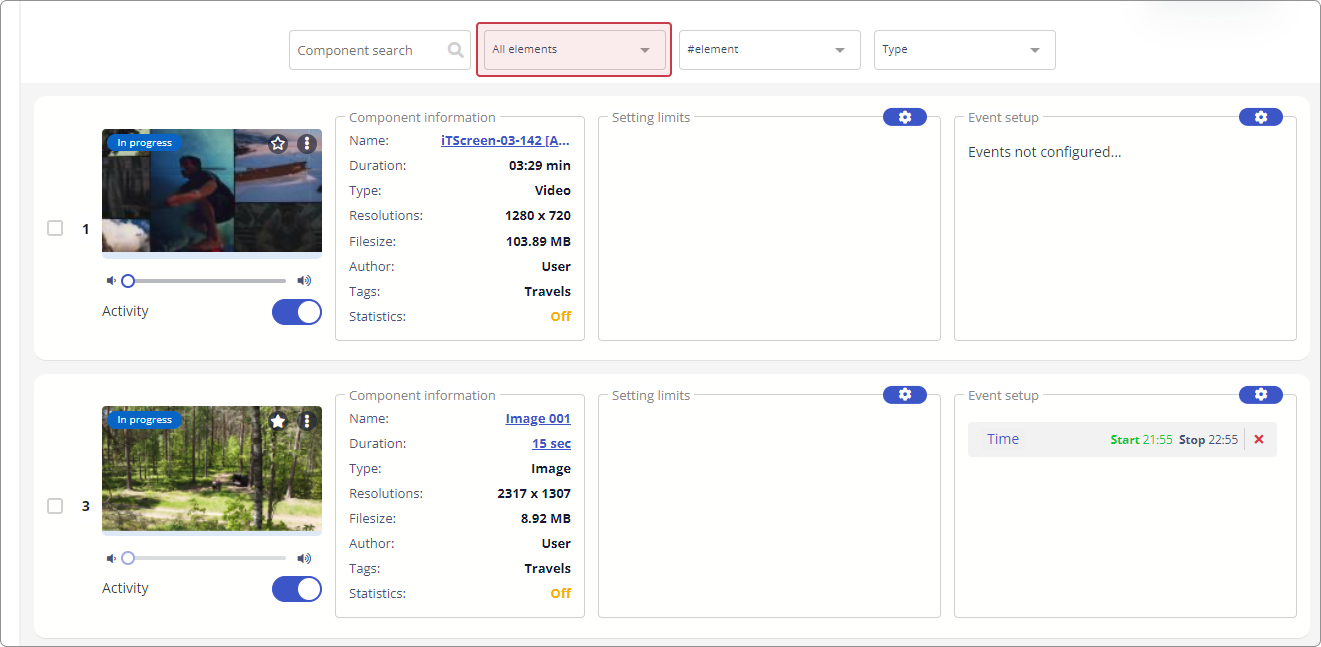Select checkbox for item 3
Image resolution: width=1321 pixels, height=647 pixels.
click(55, 506)
